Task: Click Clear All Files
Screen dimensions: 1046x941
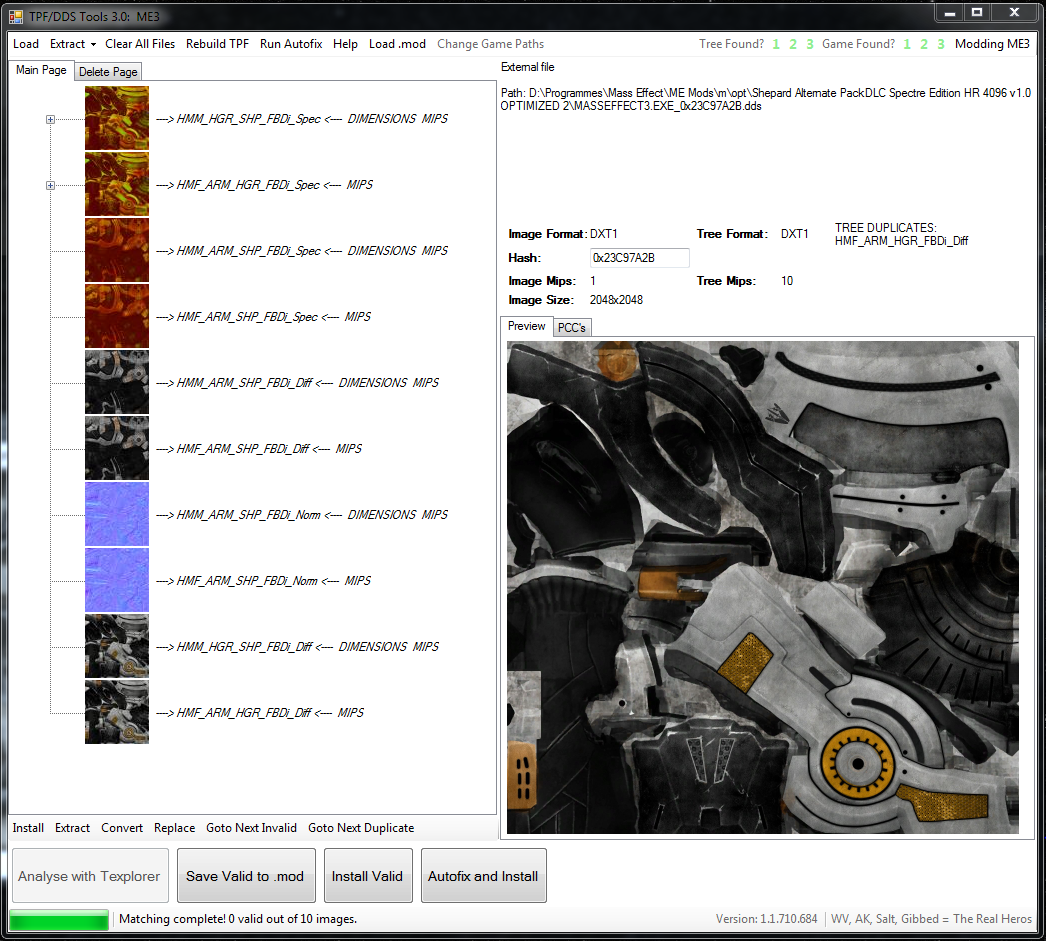Action: pyautogui.click(x=140, y=44)
